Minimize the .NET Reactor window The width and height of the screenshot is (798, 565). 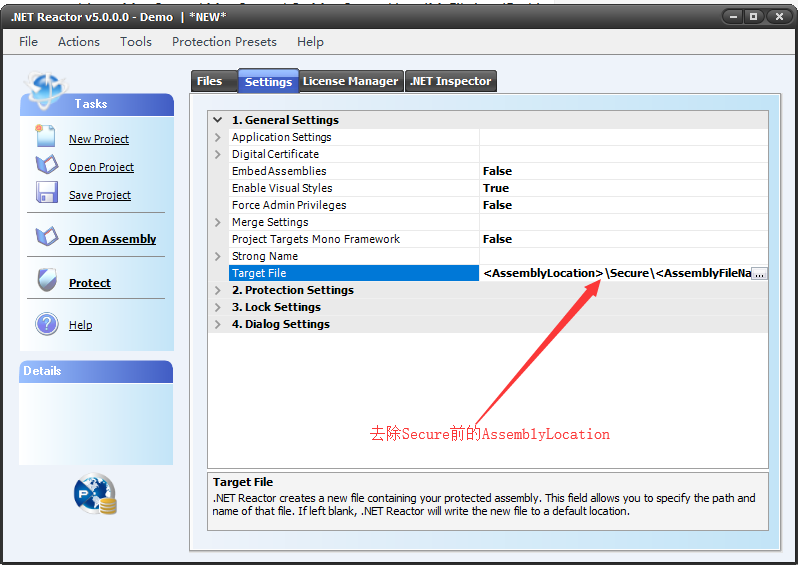[733, 17]
